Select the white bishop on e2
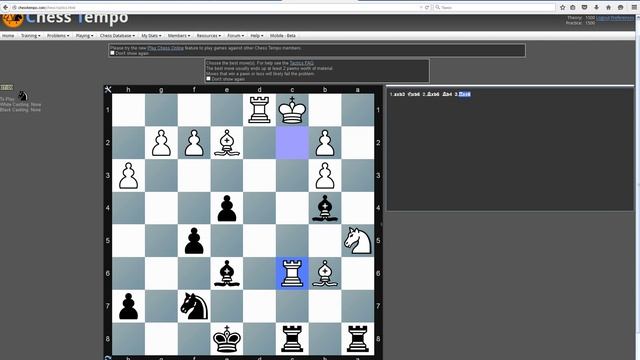Image resolution: width=640 pixels, height=360 pixels. point(227,142)
